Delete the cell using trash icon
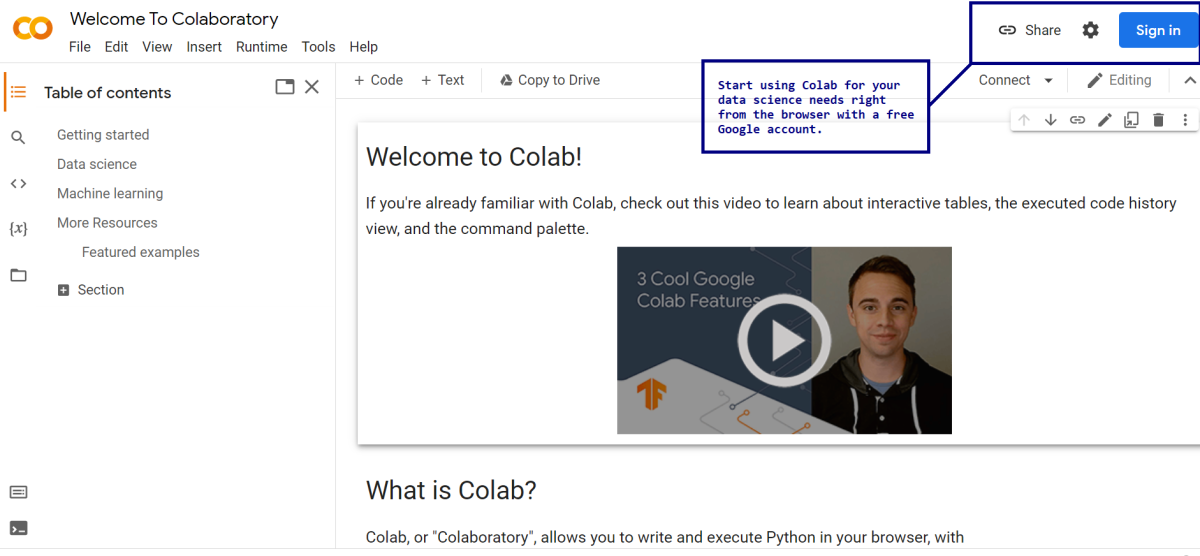 click(x=1158, y=120)
